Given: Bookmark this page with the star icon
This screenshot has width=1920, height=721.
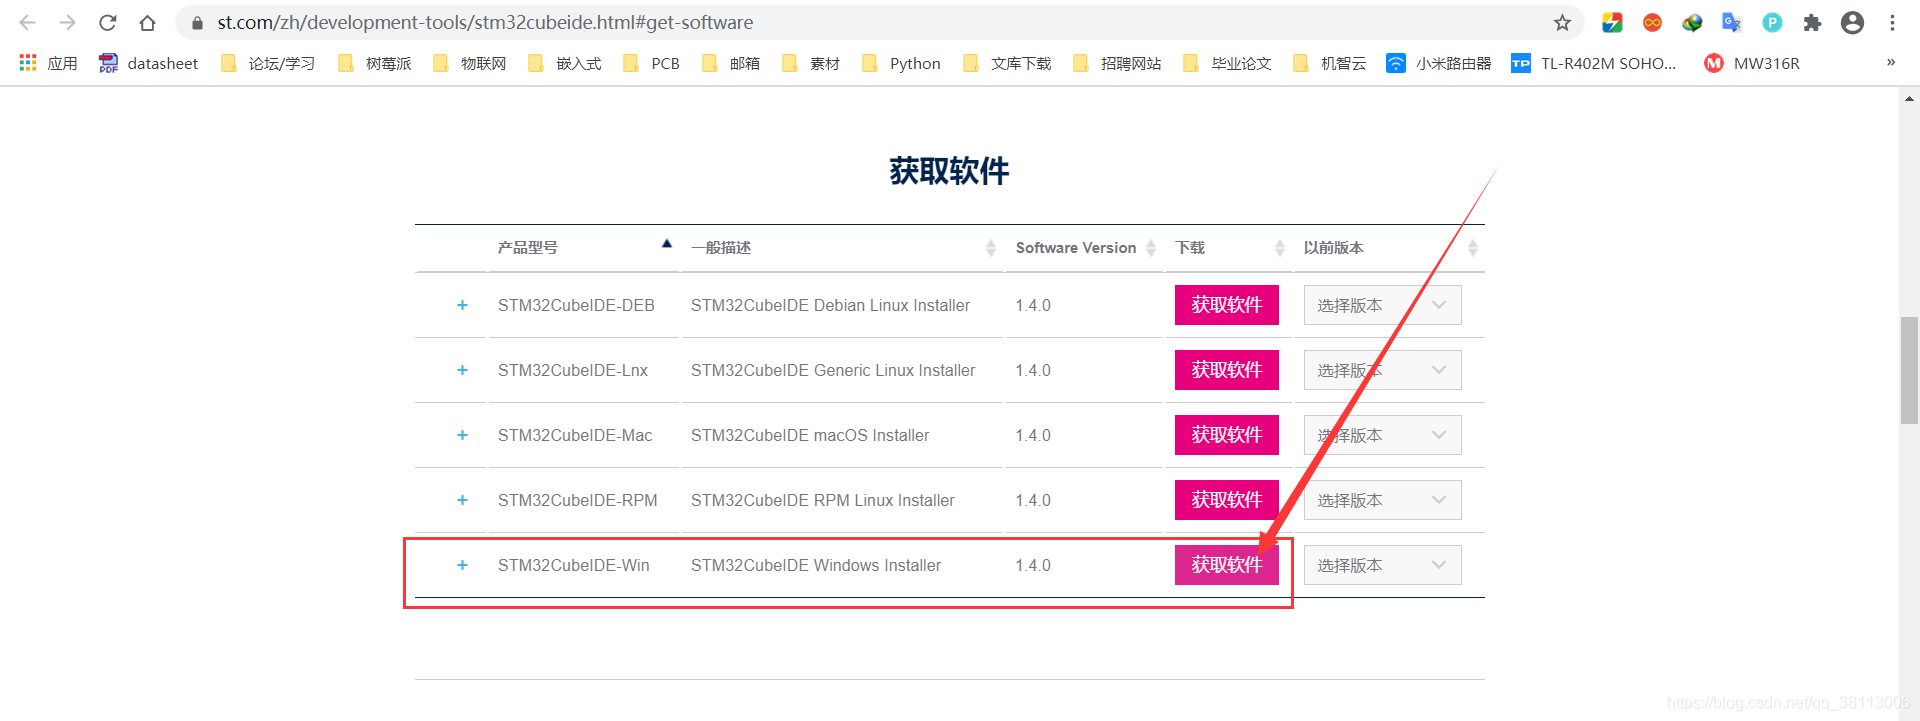Looking at the screenshot, I should point(1562,23).
